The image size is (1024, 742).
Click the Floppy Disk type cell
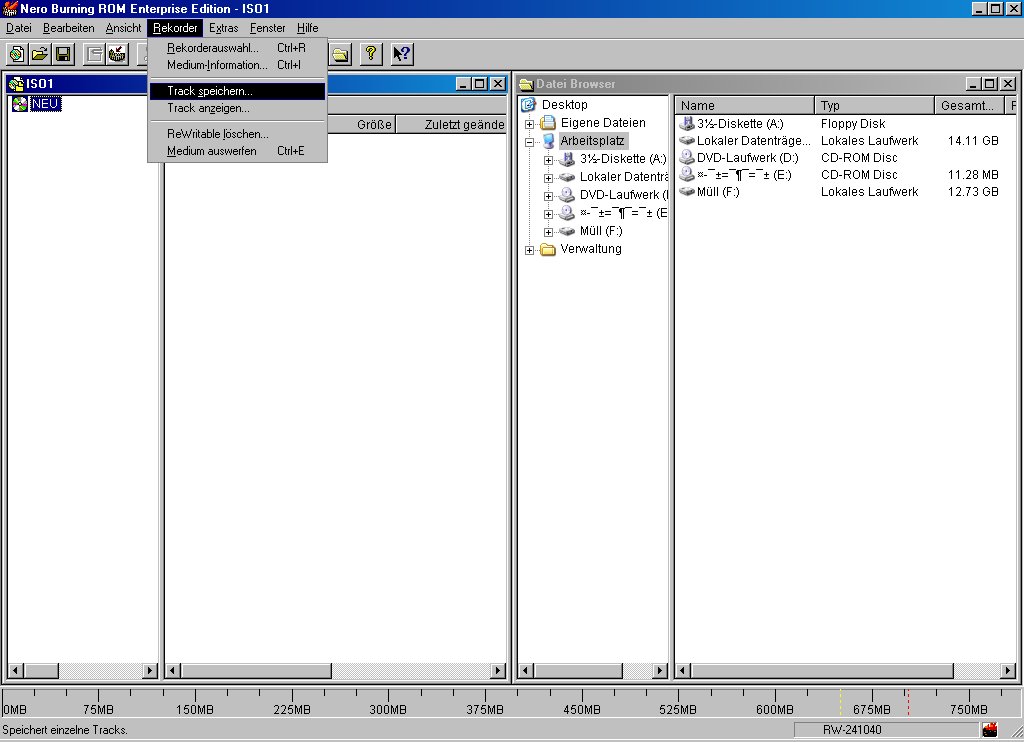point(853,123)
